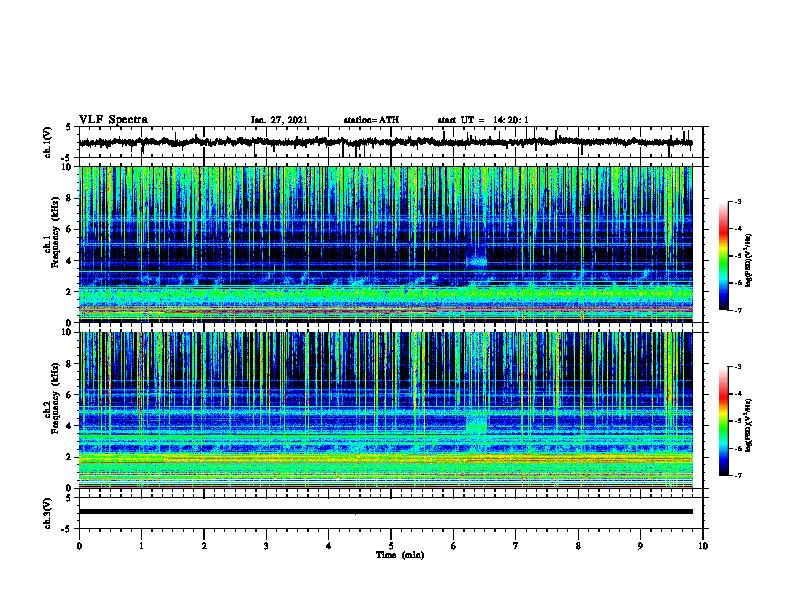792x612 pixels.
Task: Click the "8" kHz tick on ch.1 frequency axis
Action: point(70,198)
